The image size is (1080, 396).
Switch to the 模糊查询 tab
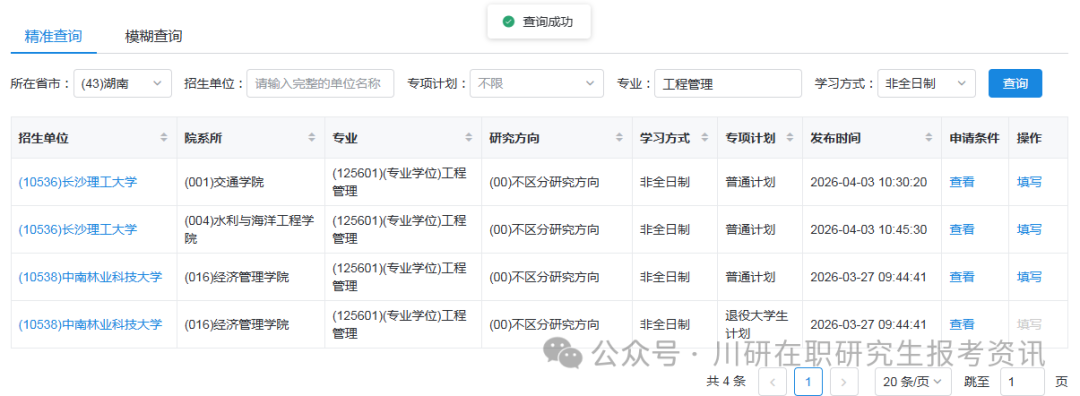pyautogui.click(x=154, y=37)
